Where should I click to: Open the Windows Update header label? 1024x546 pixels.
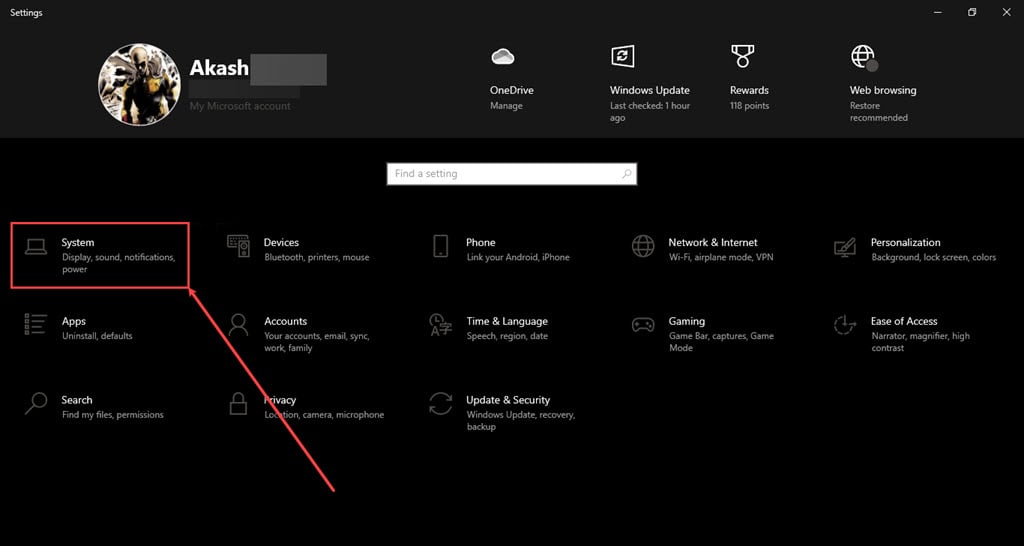tap(650, 90)
